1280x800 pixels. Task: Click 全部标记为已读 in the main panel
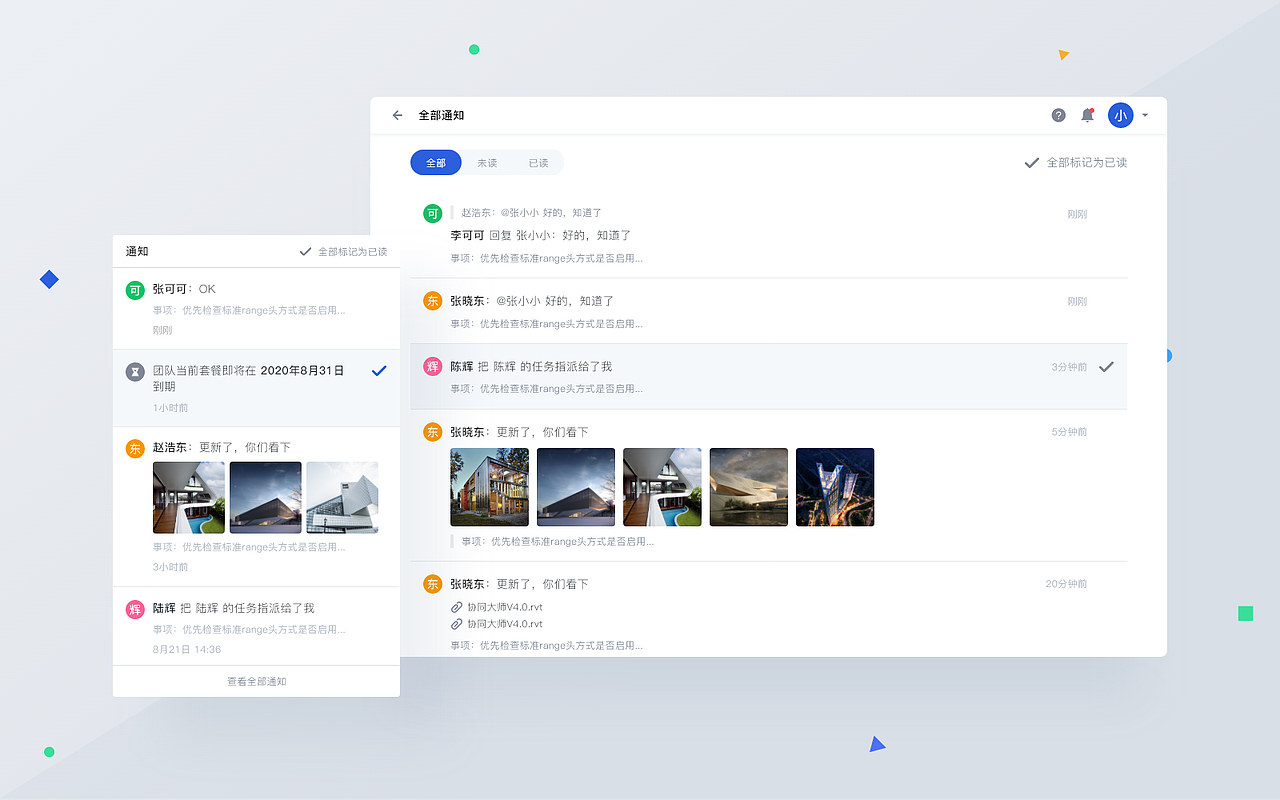[x=1086, y=161]
